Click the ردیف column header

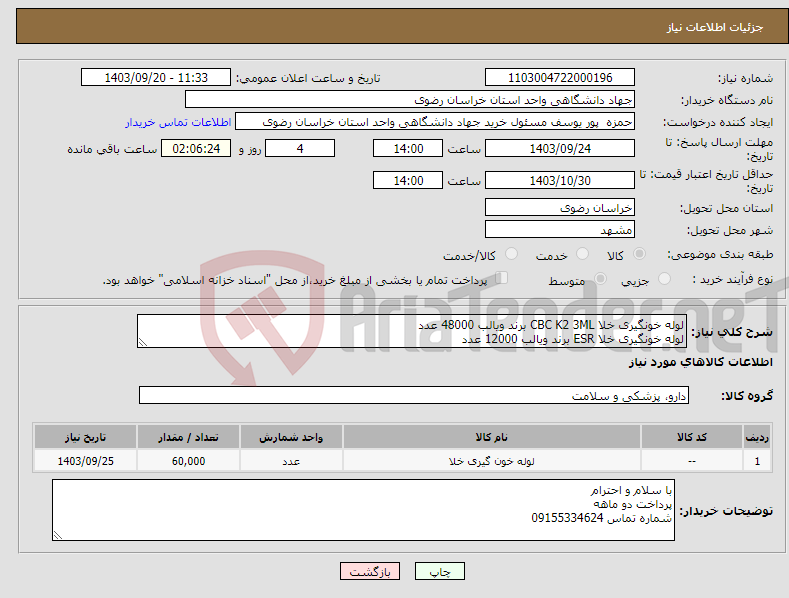[x=757, y=437]
